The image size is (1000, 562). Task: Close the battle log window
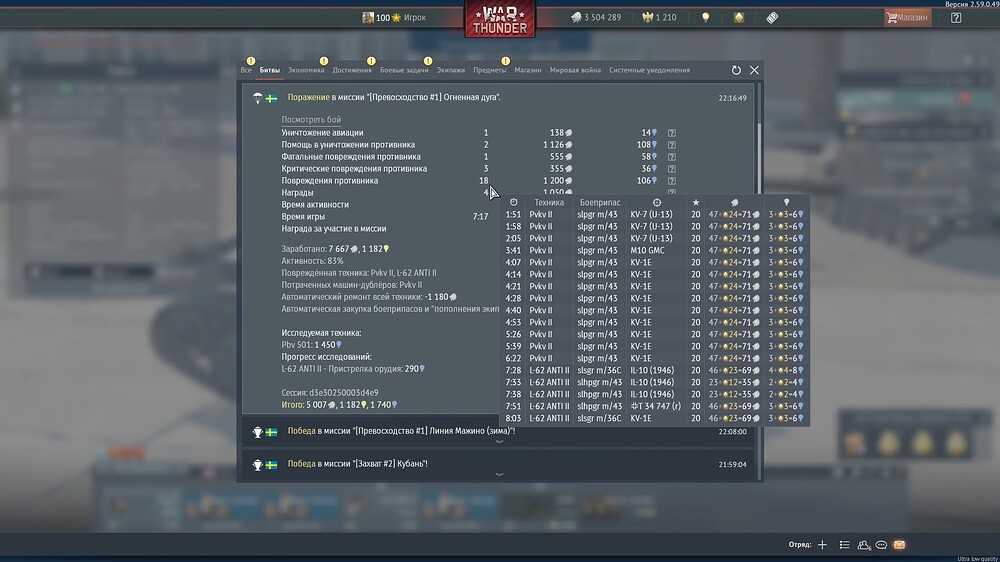point(754,70)
